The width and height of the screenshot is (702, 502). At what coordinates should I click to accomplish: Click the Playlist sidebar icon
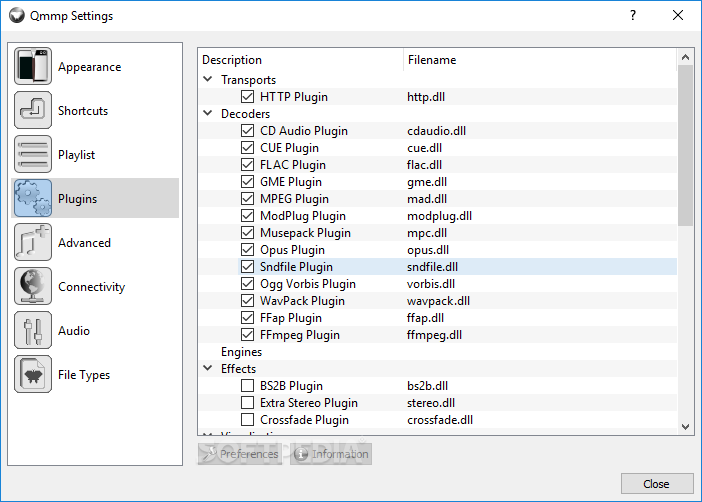coord(33,154)
